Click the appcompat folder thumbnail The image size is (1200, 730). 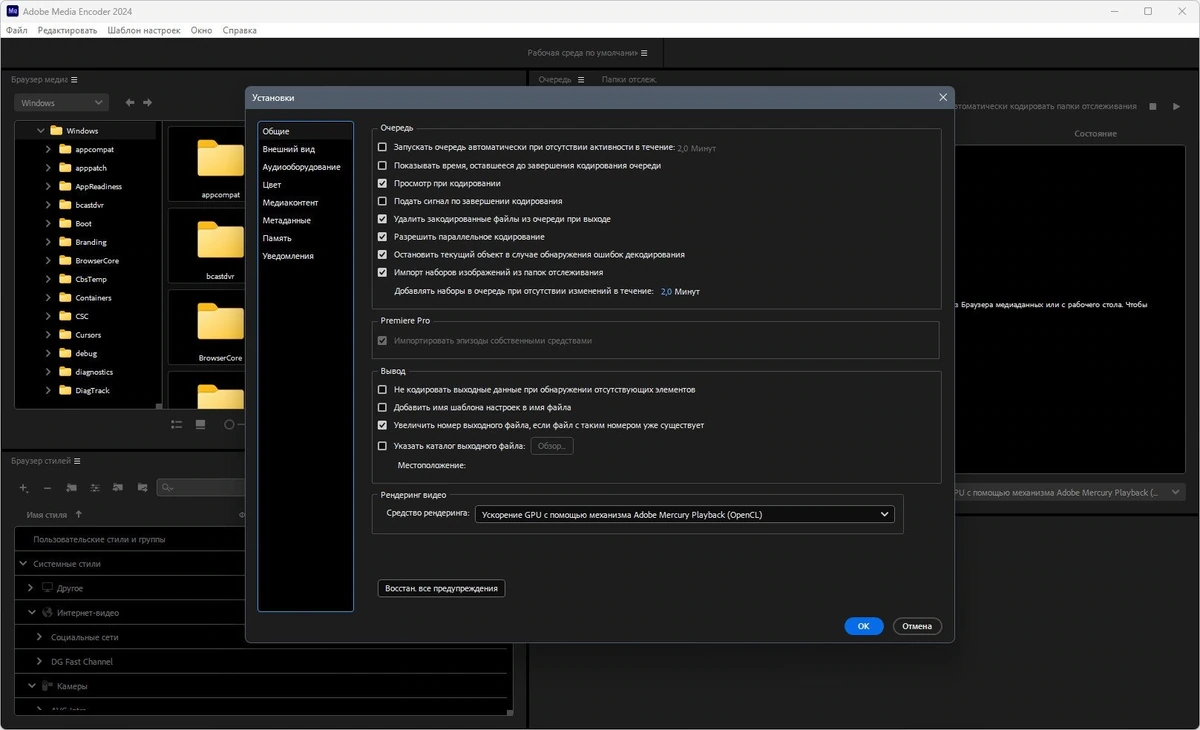pos(220,160)
